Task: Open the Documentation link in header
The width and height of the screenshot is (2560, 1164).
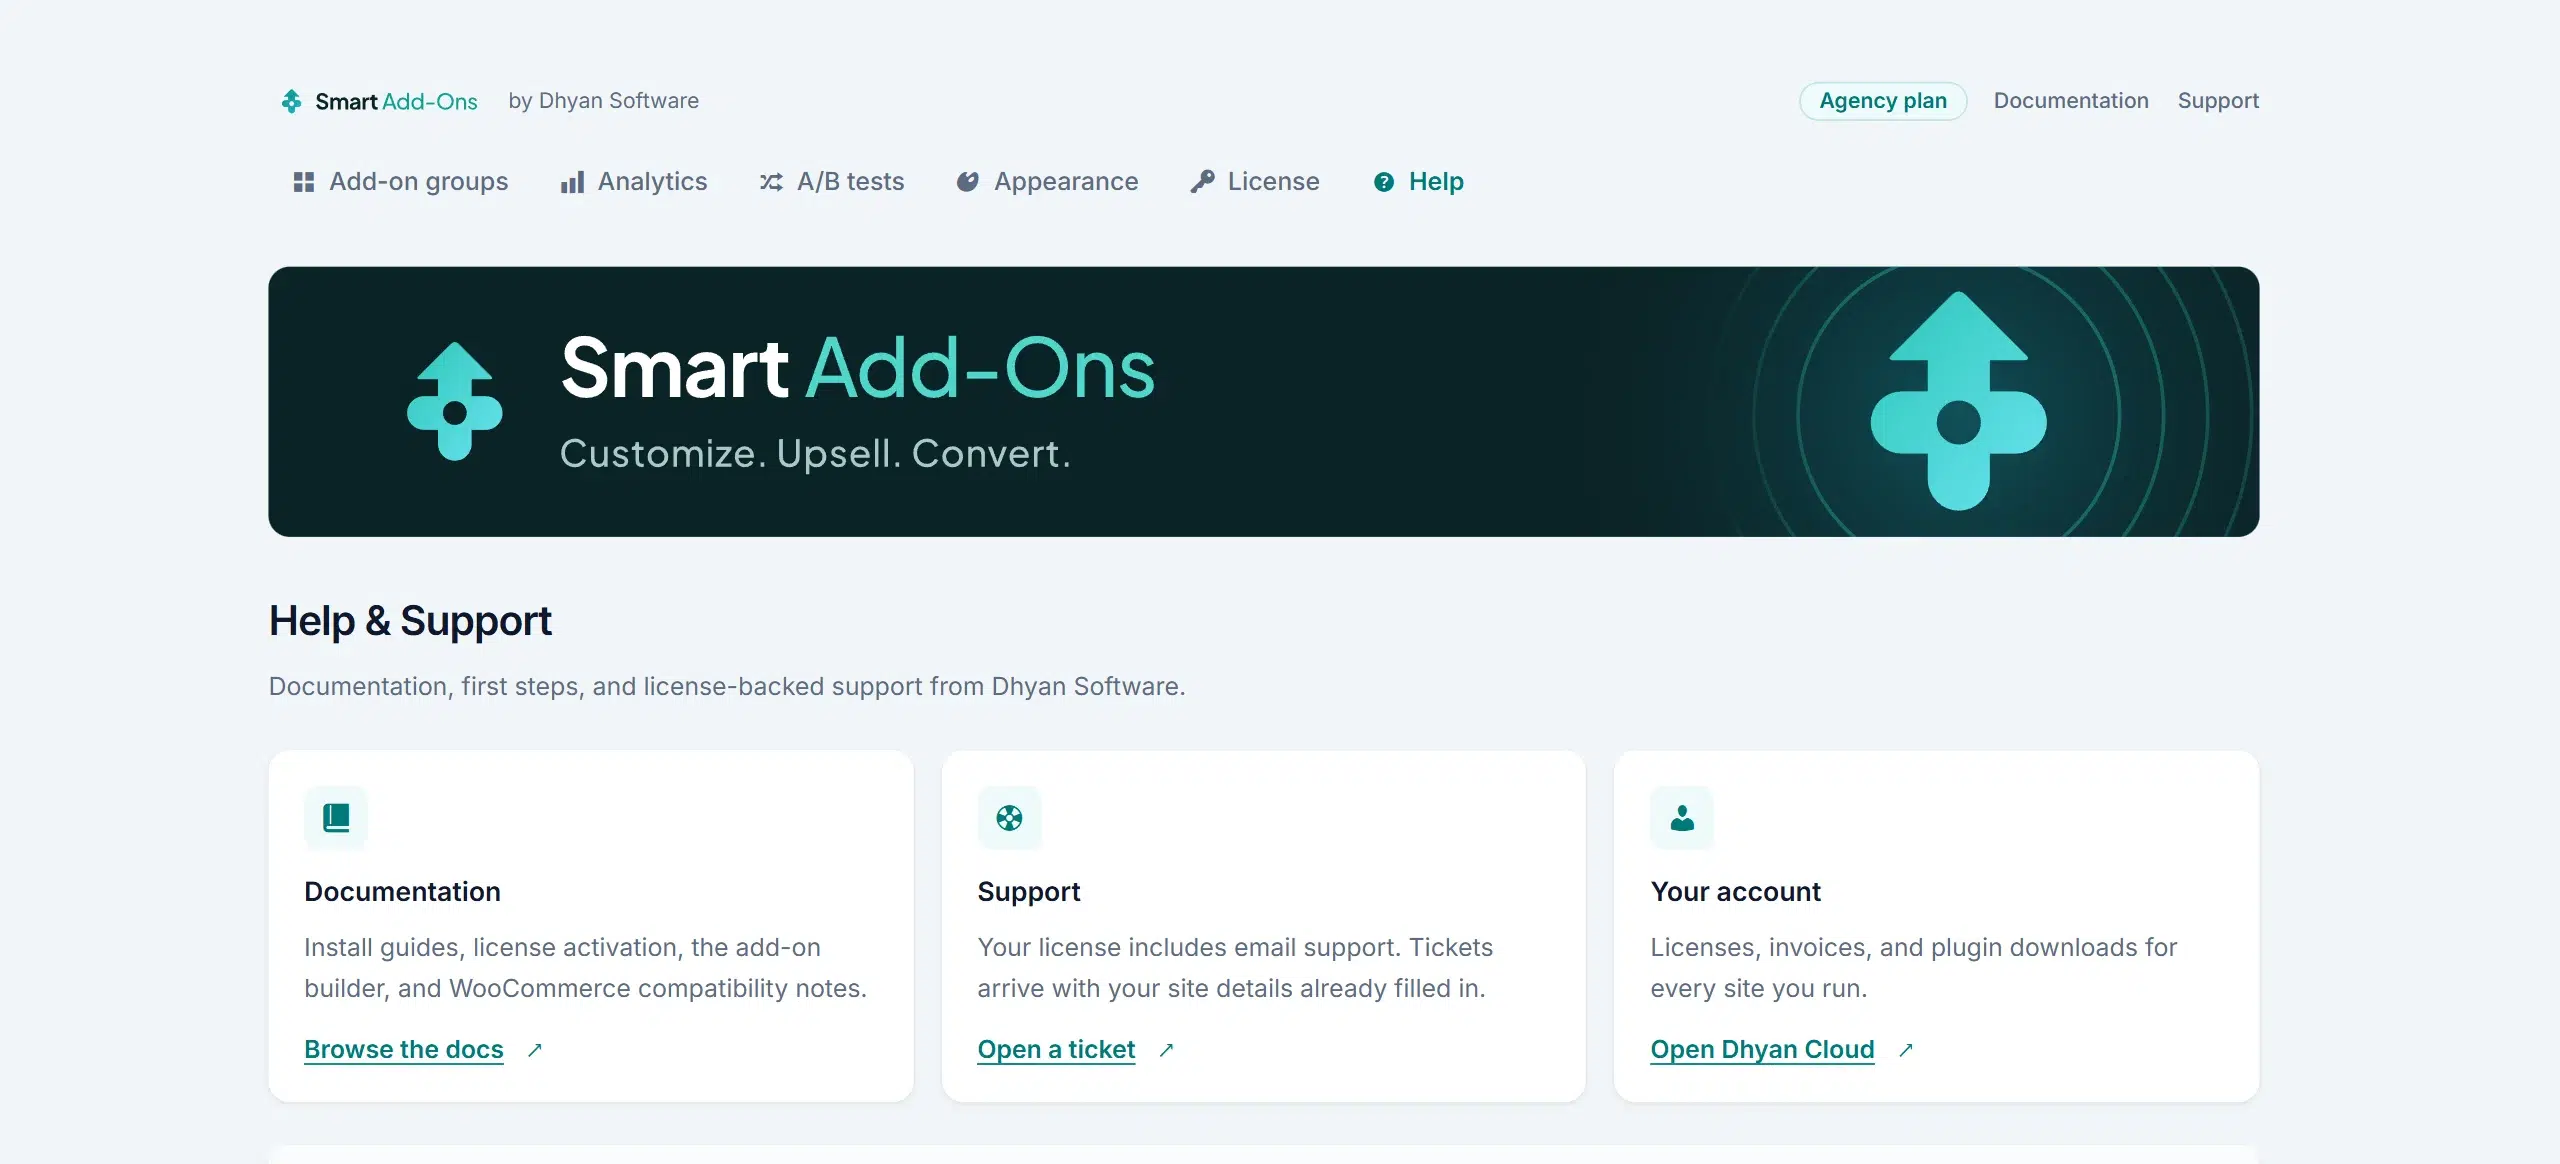Action: (2071, 101)
